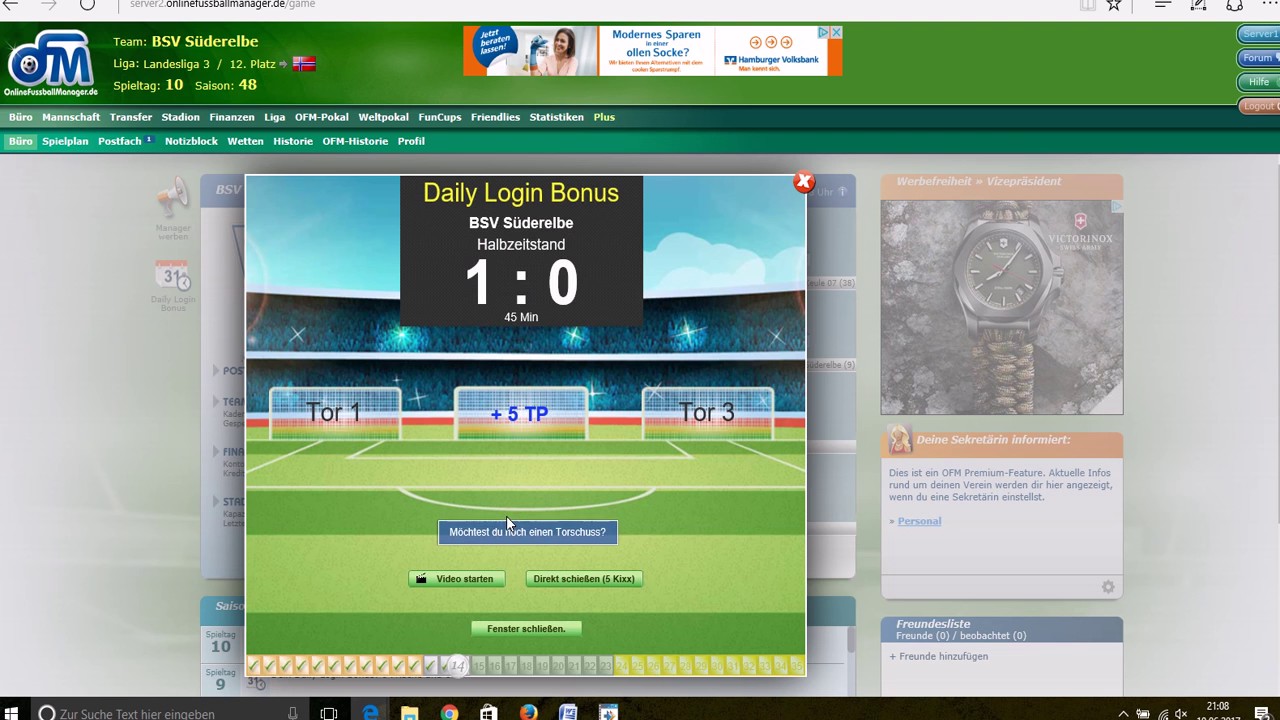Click the browser share icon
This screenshot has width=1280, height=720.
click(1235, 5)
